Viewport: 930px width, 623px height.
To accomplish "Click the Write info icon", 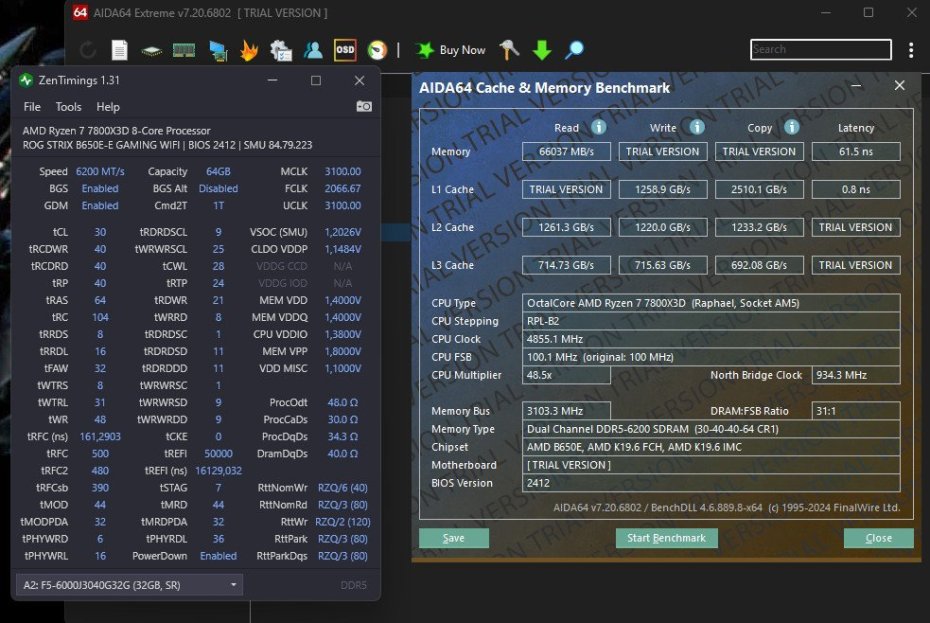I will [x=696, y=128].
